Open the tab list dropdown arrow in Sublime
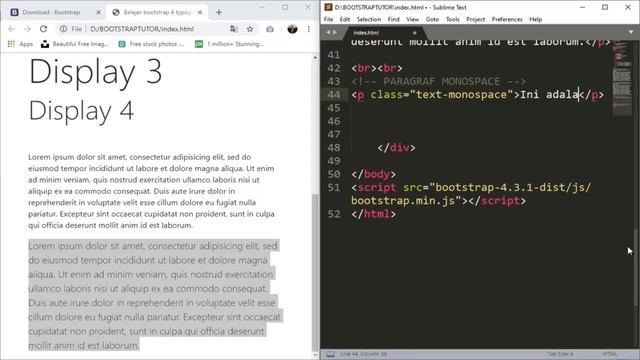 tap(631, 32)
